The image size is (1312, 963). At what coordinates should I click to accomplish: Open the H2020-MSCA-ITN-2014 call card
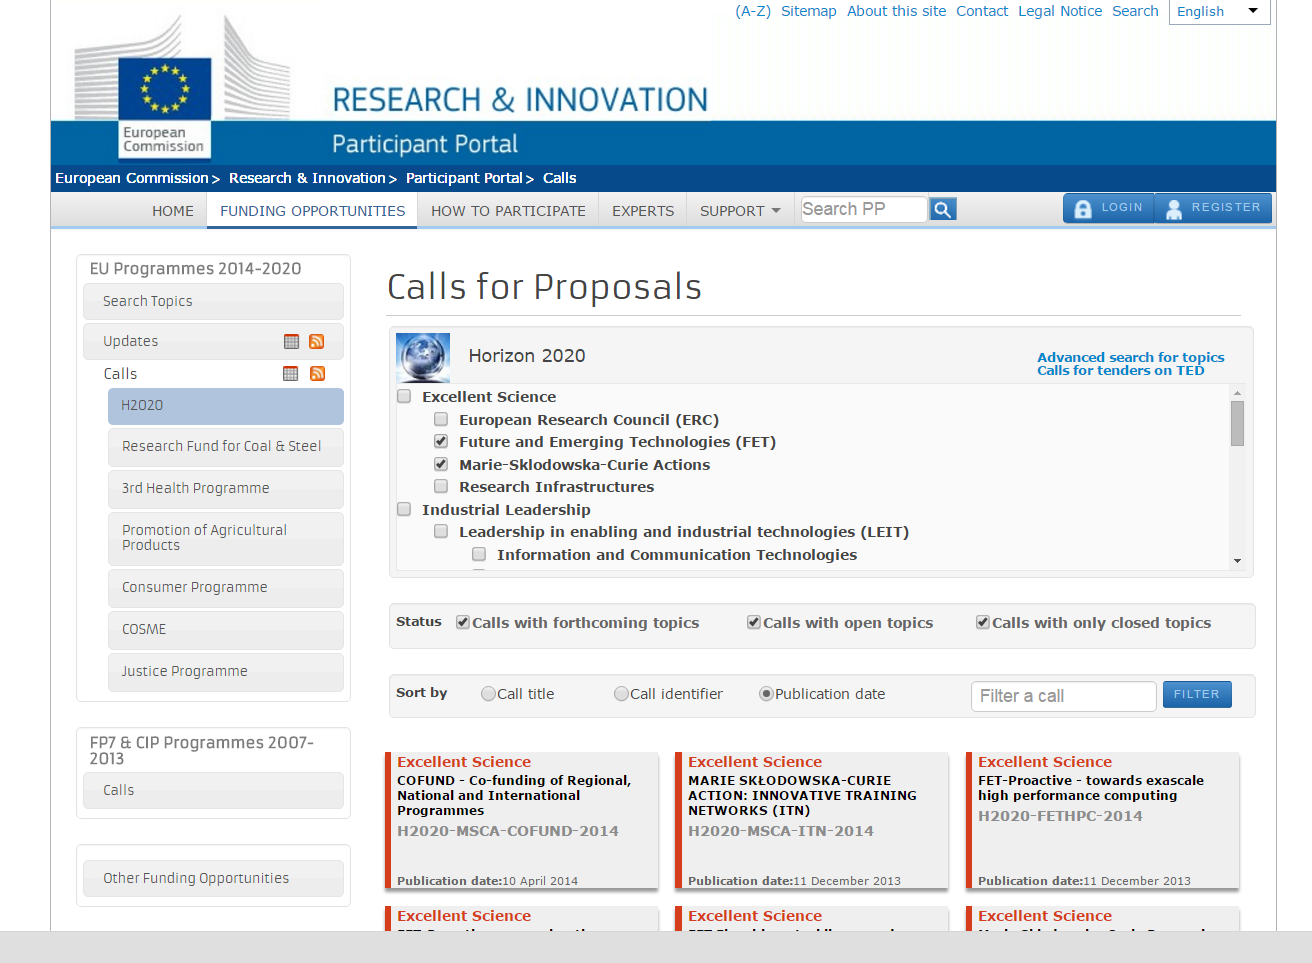(812, 820)
